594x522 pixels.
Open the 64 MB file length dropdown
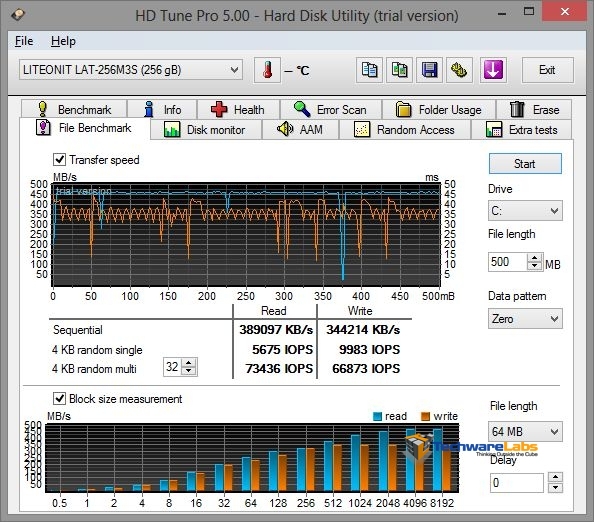(525, 431)
